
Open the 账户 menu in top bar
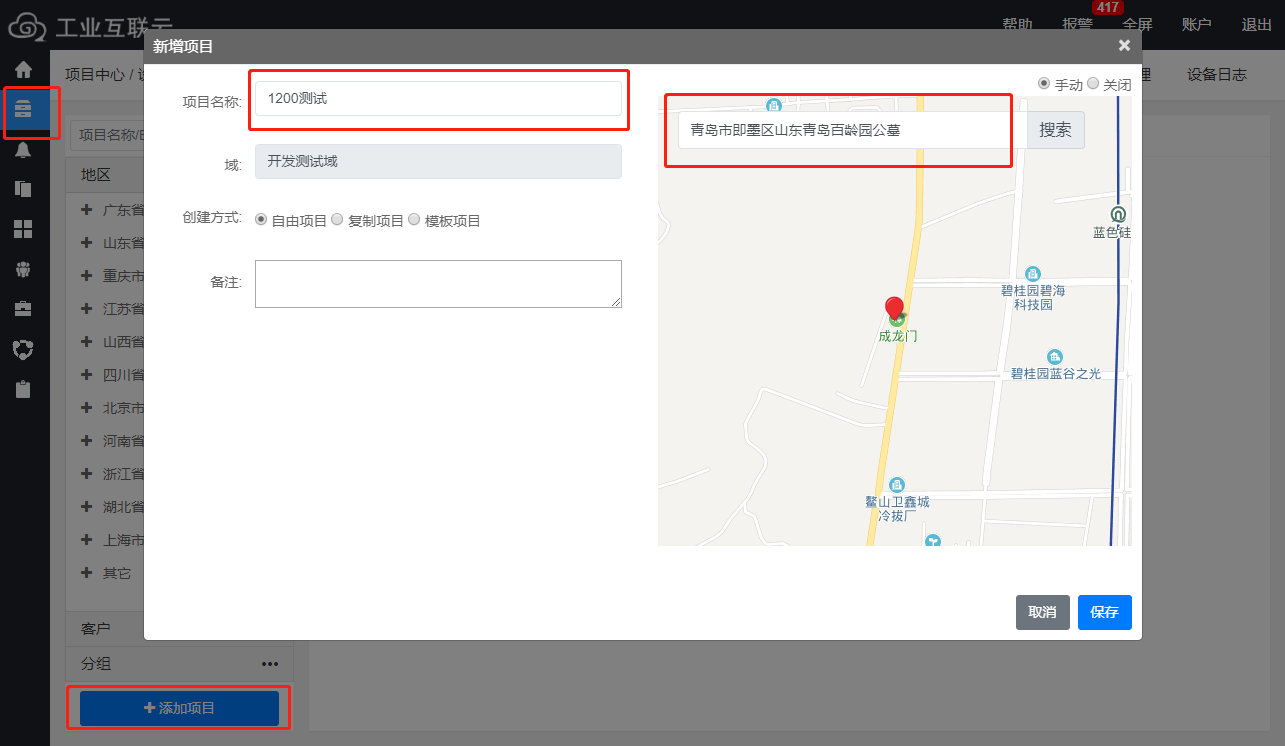[1196, 24]
